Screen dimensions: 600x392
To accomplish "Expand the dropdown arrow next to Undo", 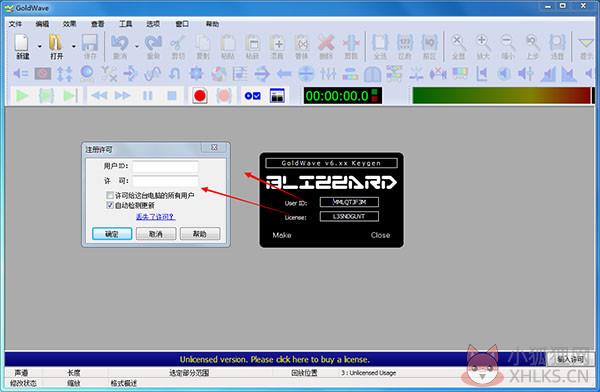I will 137,46.
